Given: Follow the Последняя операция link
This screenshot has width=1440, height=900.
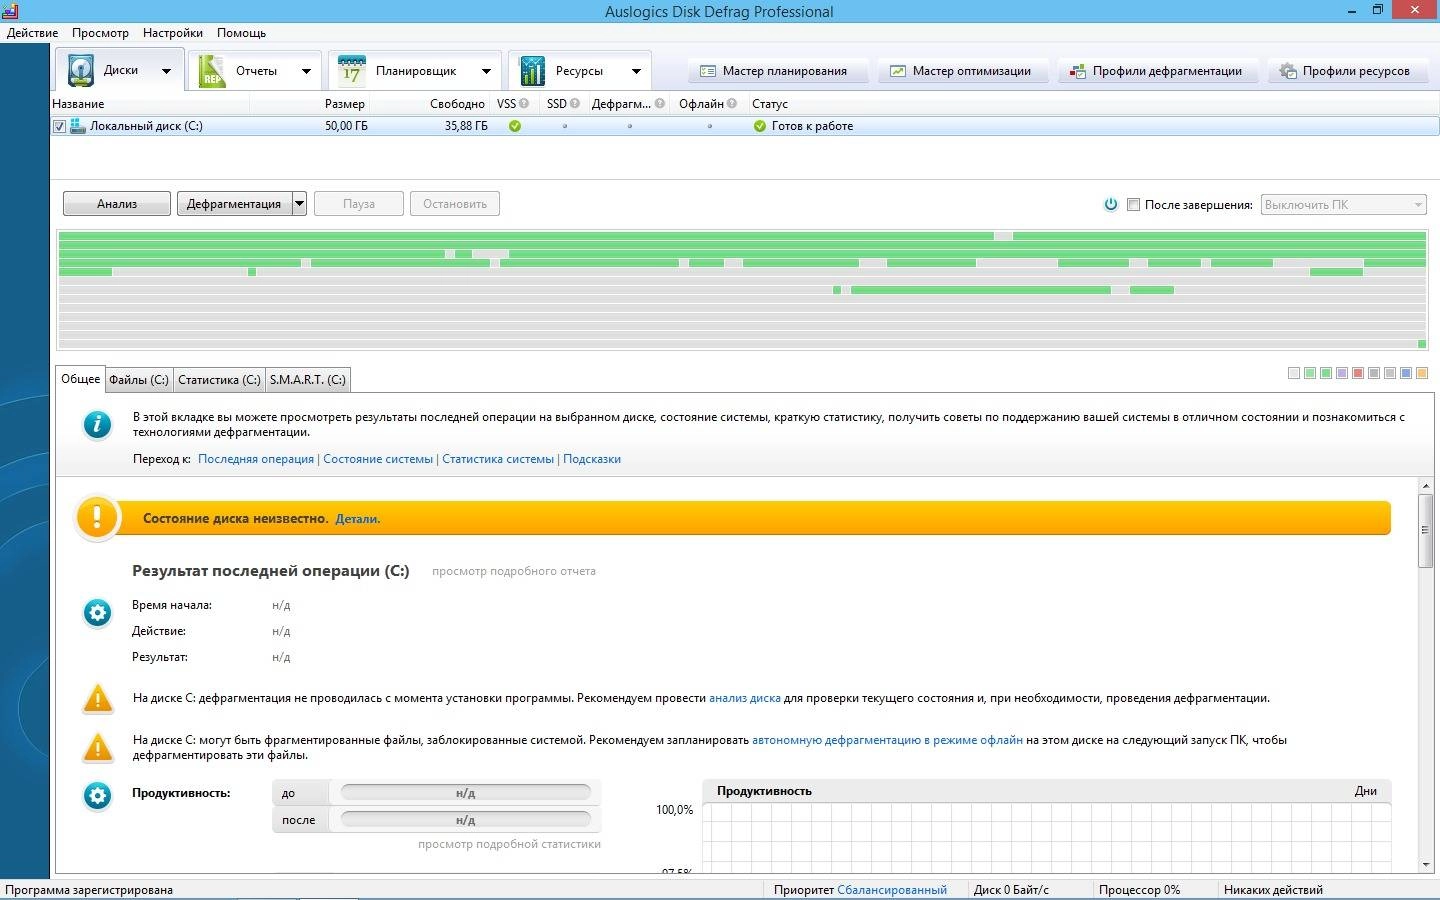Looking at the screenshot, I should click(x=256, y=459).
